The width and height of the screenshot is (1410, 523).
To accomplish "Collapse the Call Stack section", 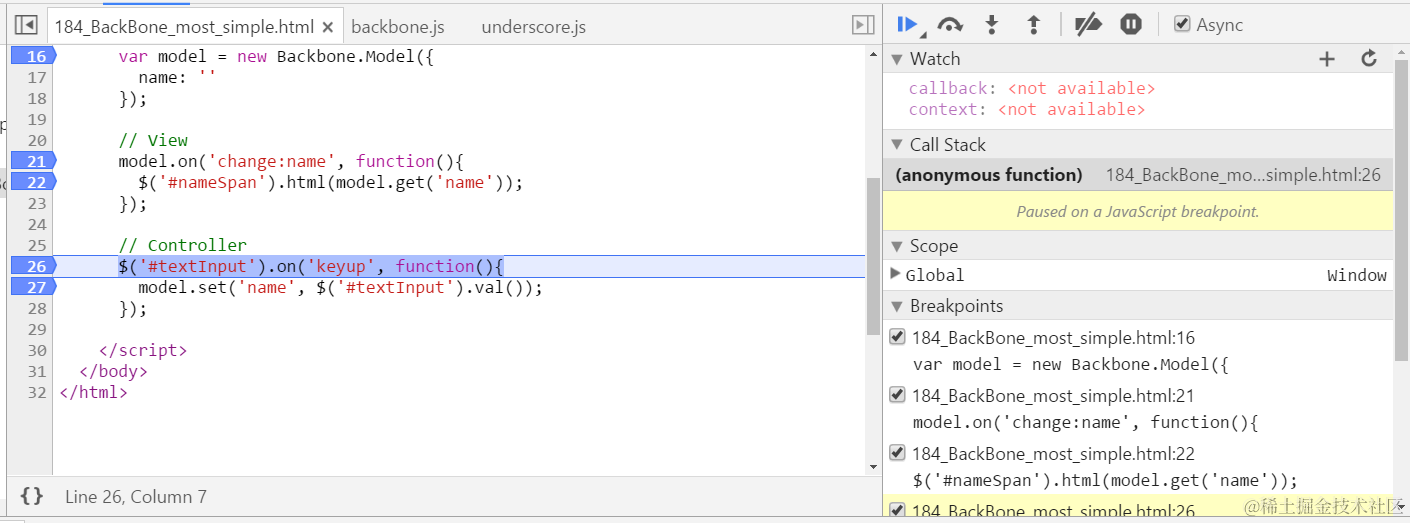I will pyautogui.click(x=897, y=145).
